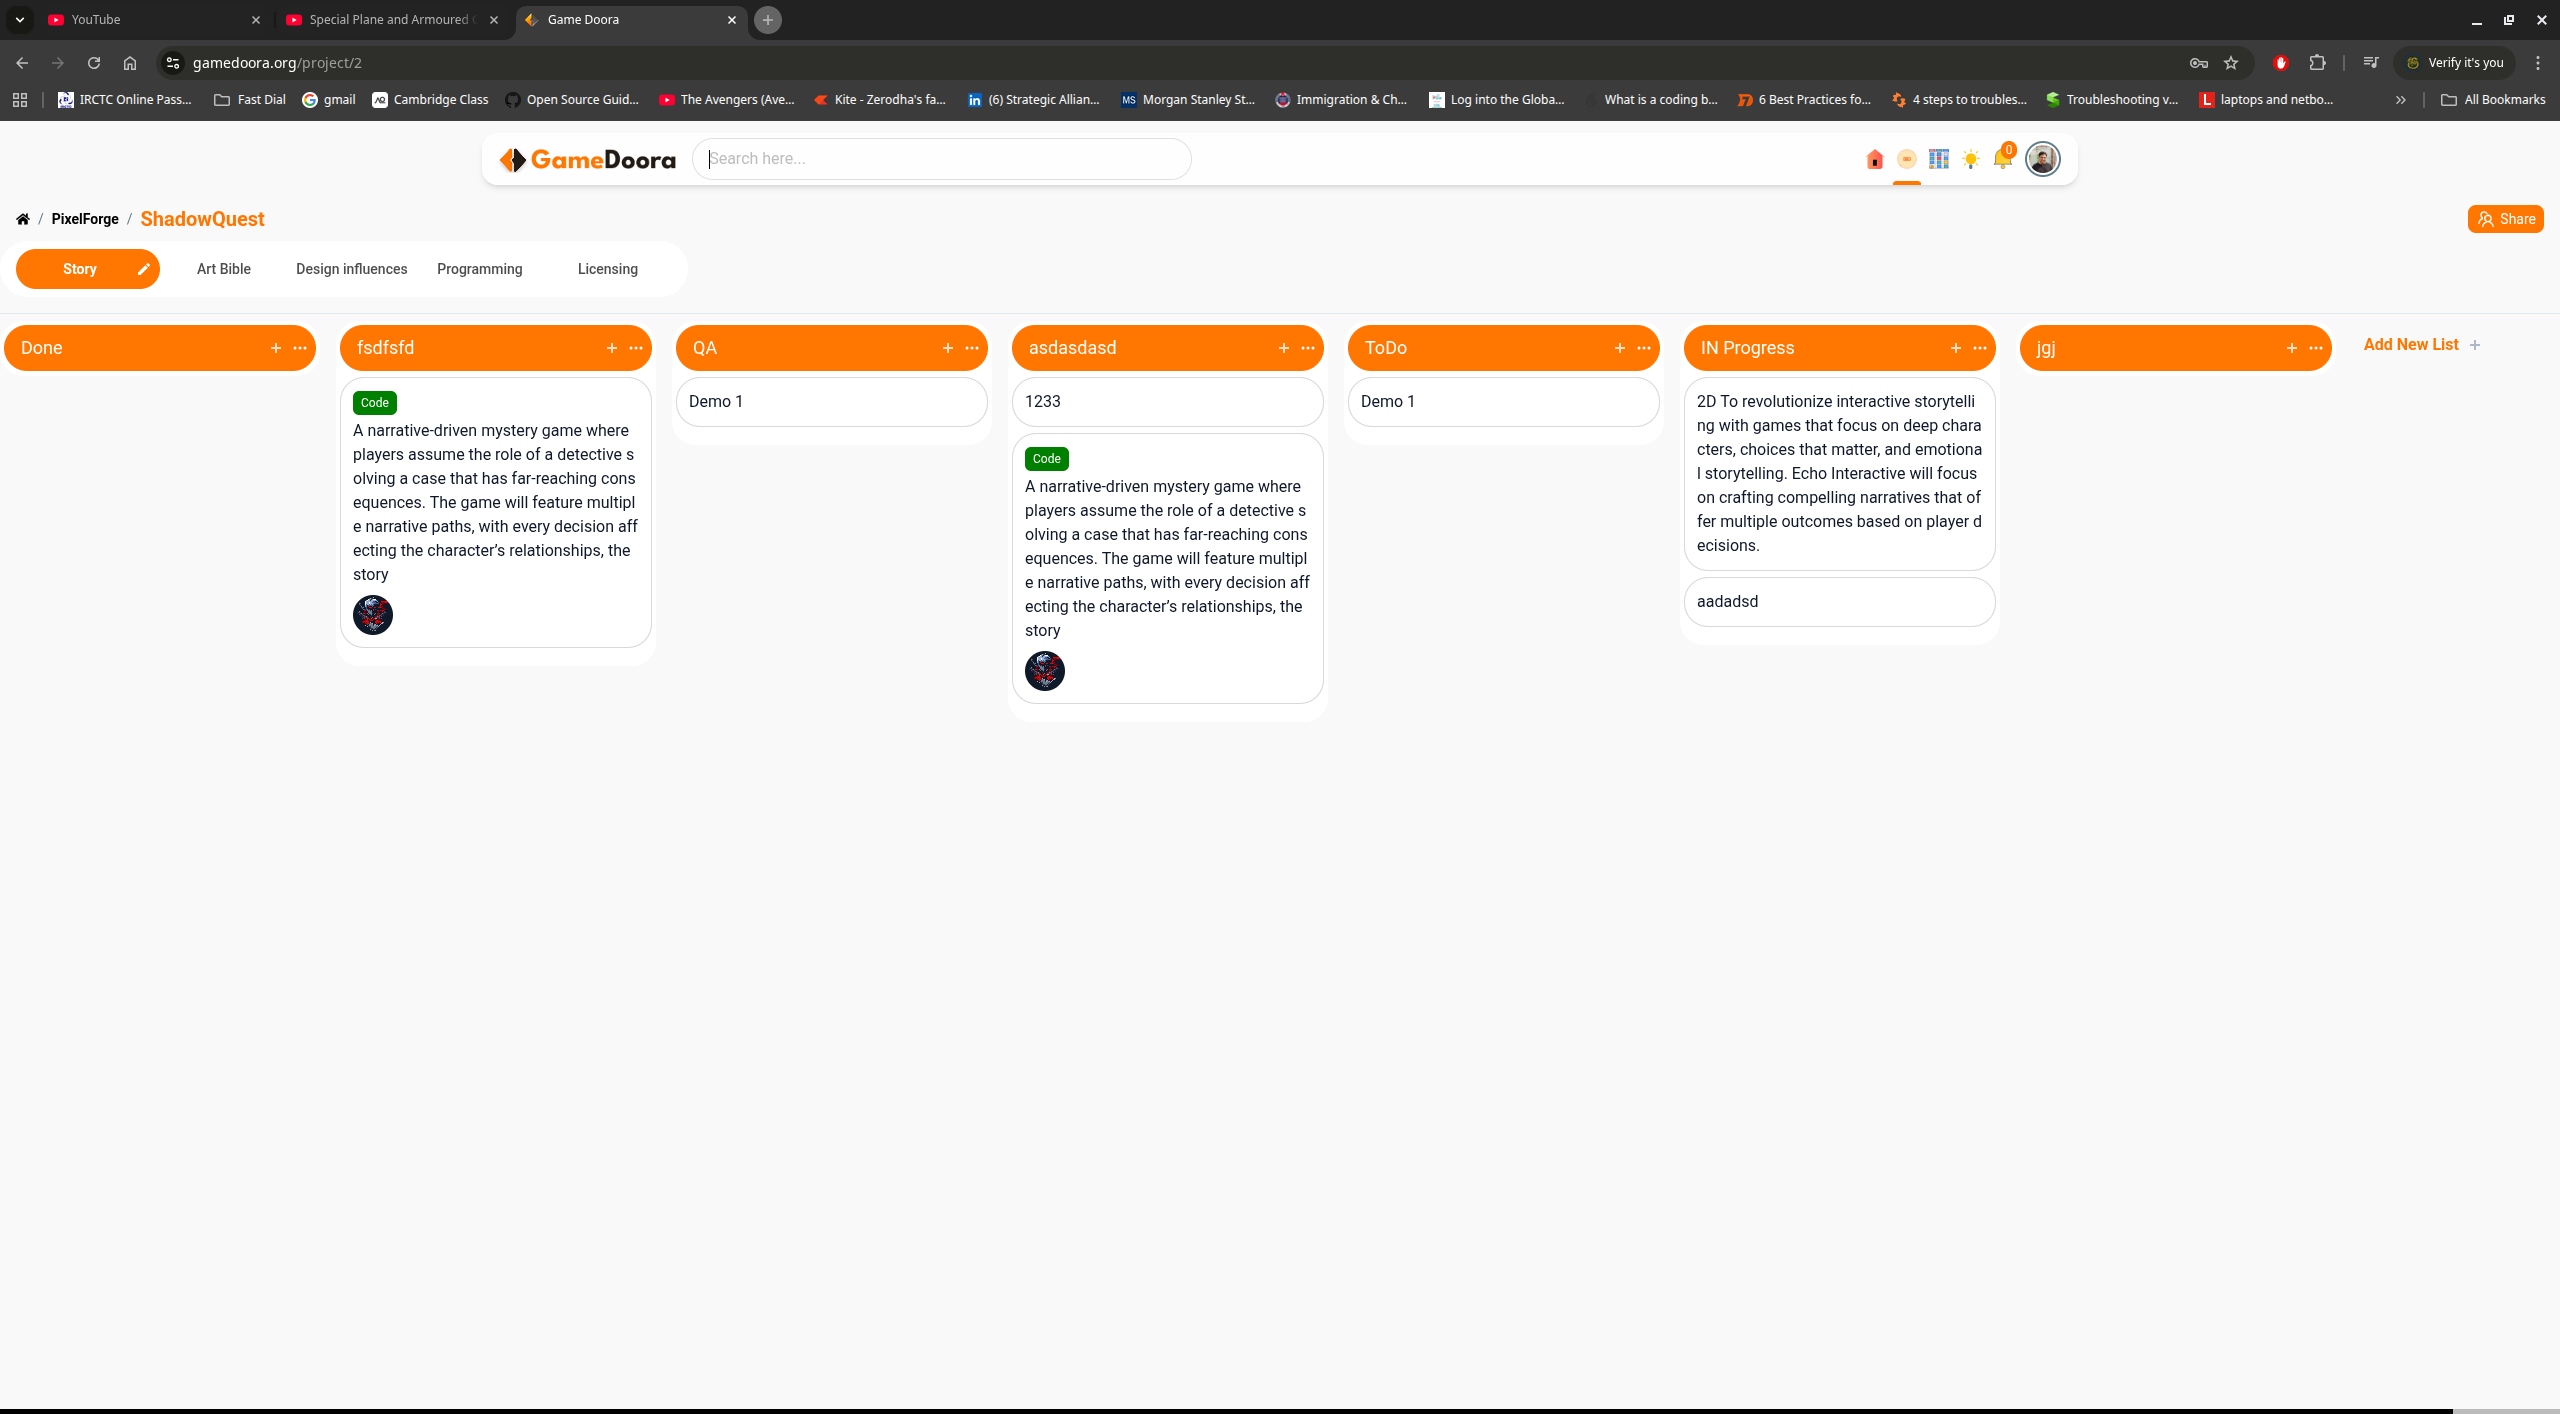This screenshot has width=2560, height=1414.
Task: Close the Special Plane and Armoured tab
Action: [x=494, y=20]
